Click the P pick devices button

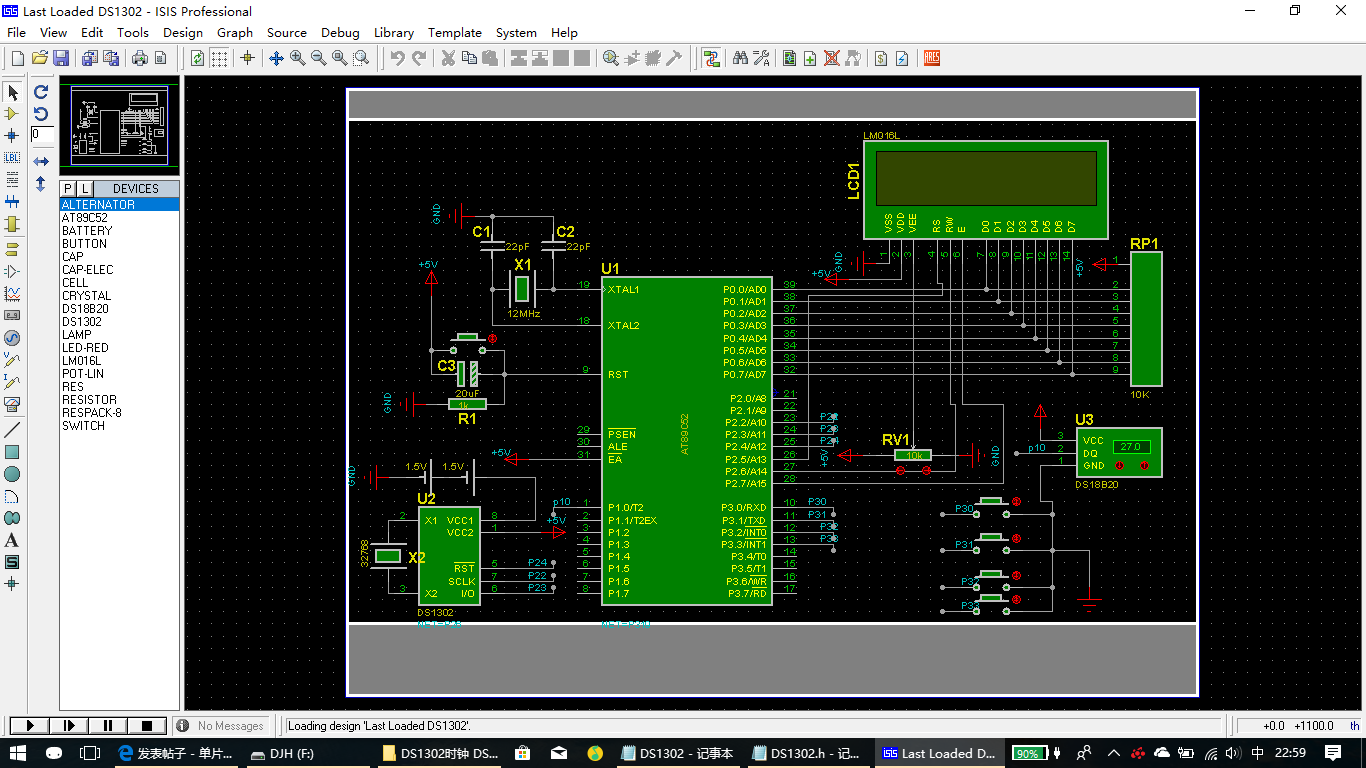tap(68, 188)
